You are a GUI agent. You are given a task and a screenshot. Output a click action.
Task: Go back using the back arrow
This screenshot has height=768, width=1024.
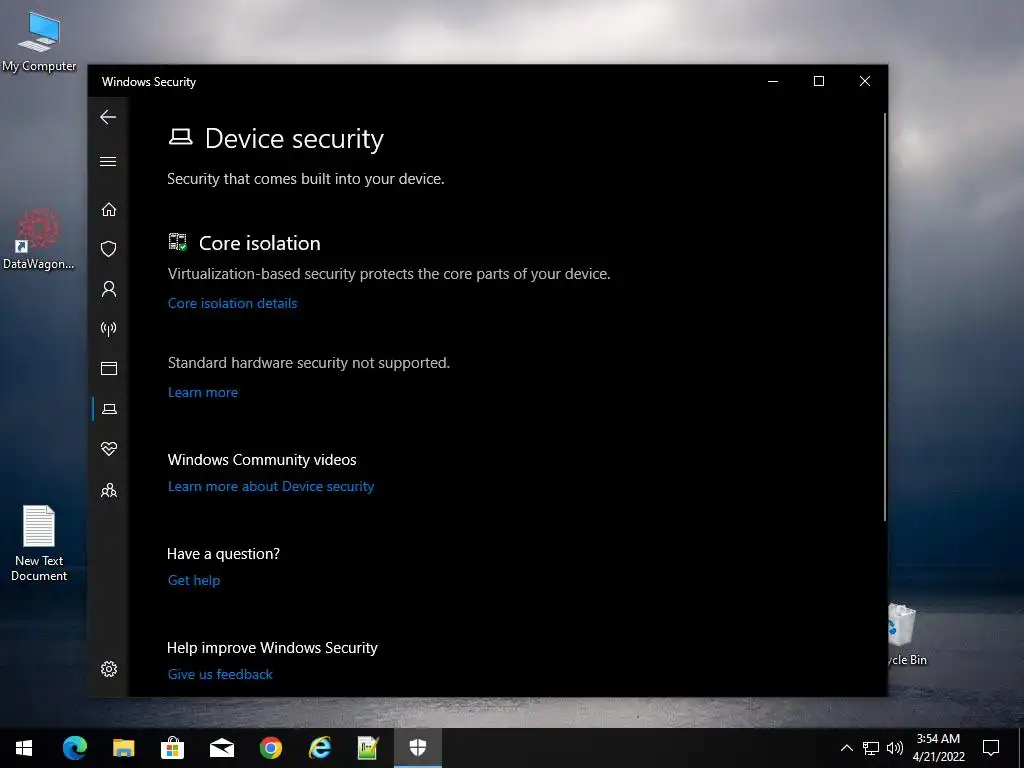[x=108, y=117]
